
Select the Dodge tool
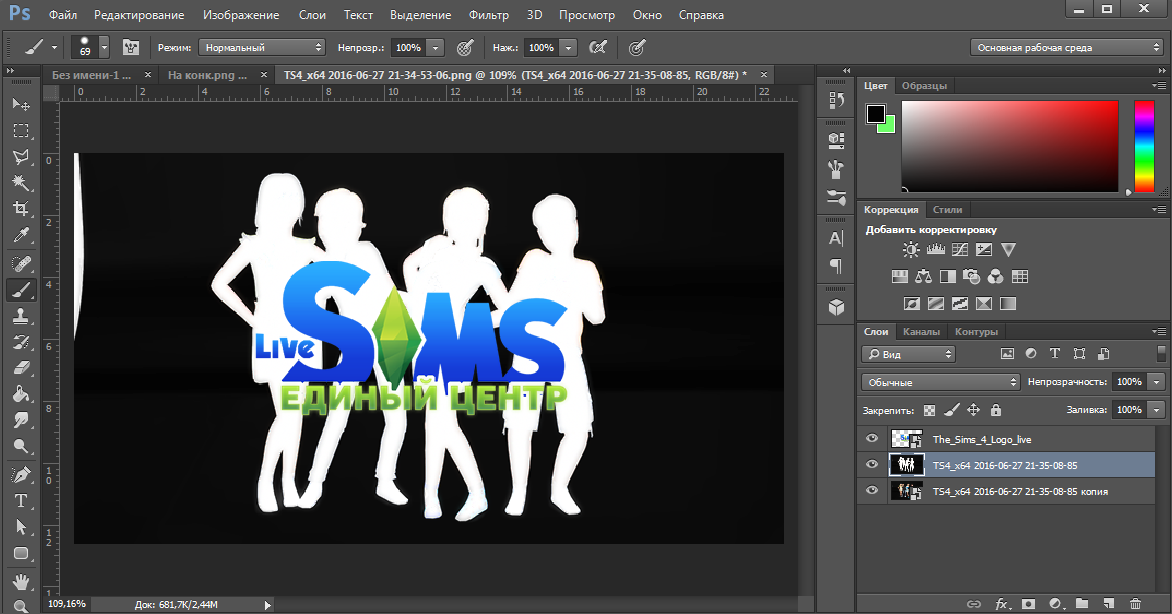click(x=21, y=446)
